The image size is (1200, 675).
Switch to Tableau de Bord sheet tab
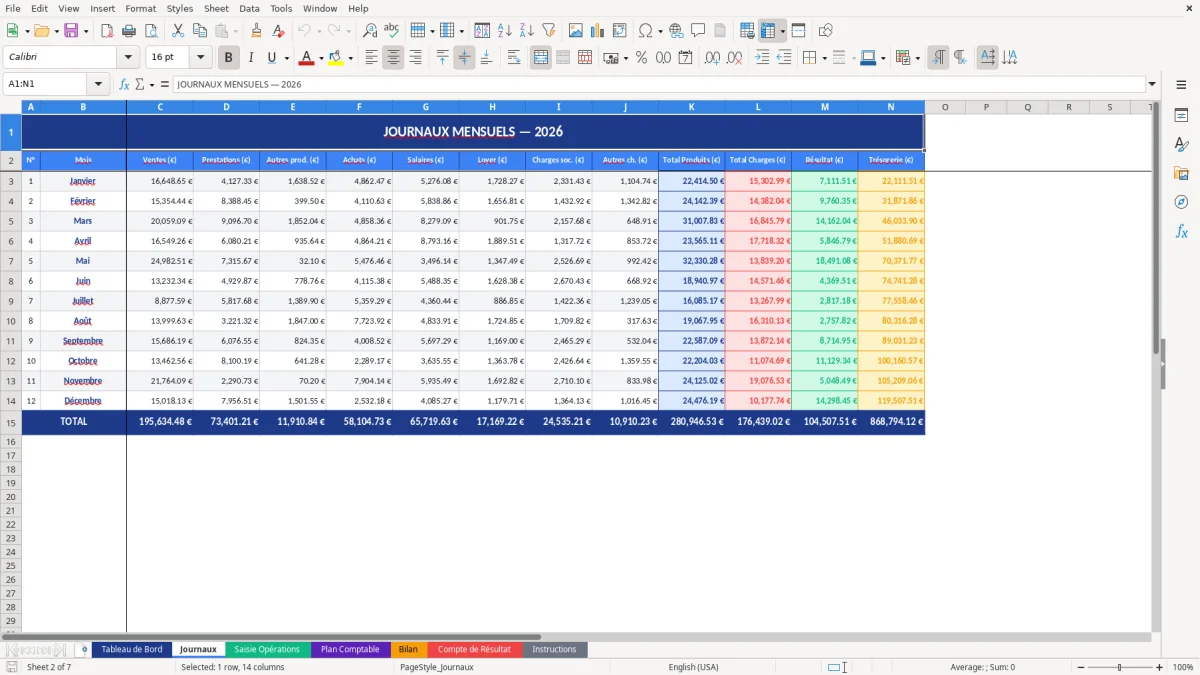click(132, 650)
